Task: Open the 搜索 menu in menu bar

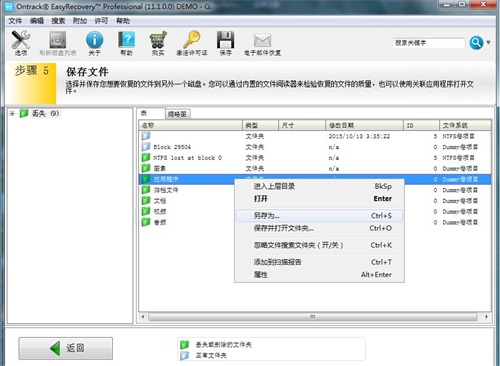Action: [58, 21]
